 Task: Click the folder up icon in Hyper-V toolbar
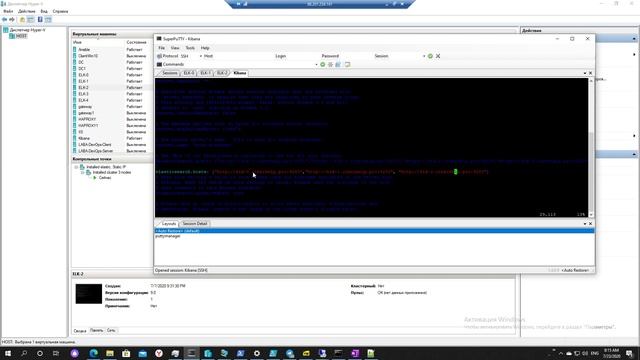point(22,20)
